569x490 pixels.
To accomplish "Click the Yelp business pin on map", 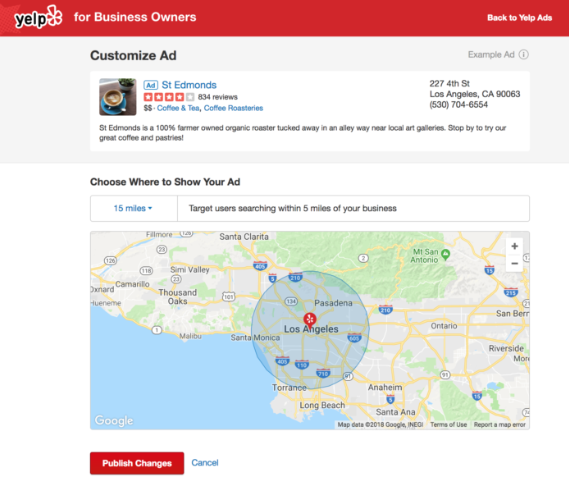I will coord(310,320).
